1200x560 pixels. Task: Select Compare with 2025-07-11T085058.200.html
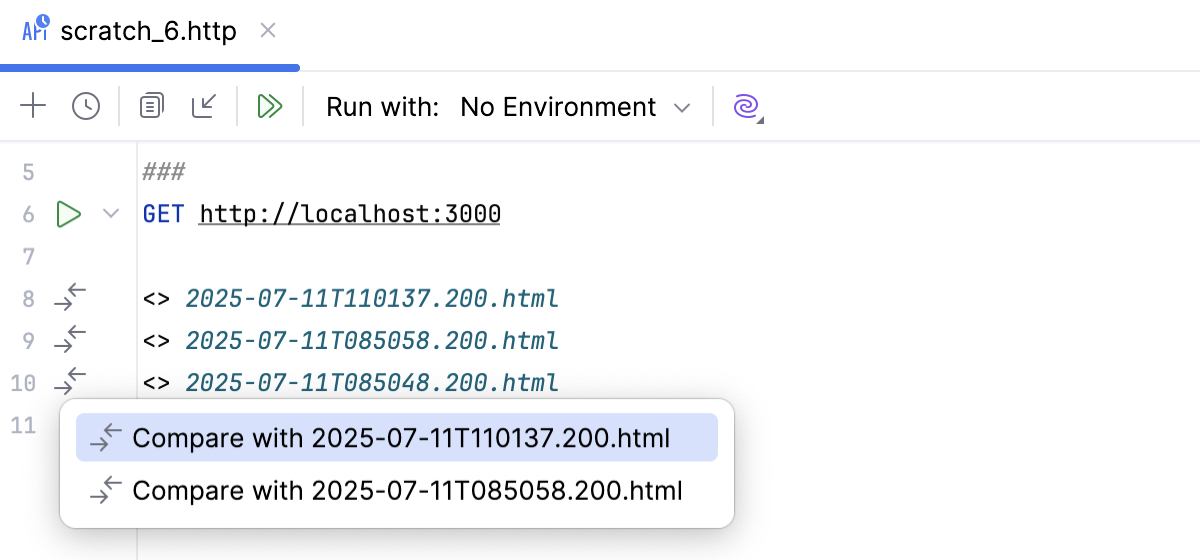click(406, 490)
